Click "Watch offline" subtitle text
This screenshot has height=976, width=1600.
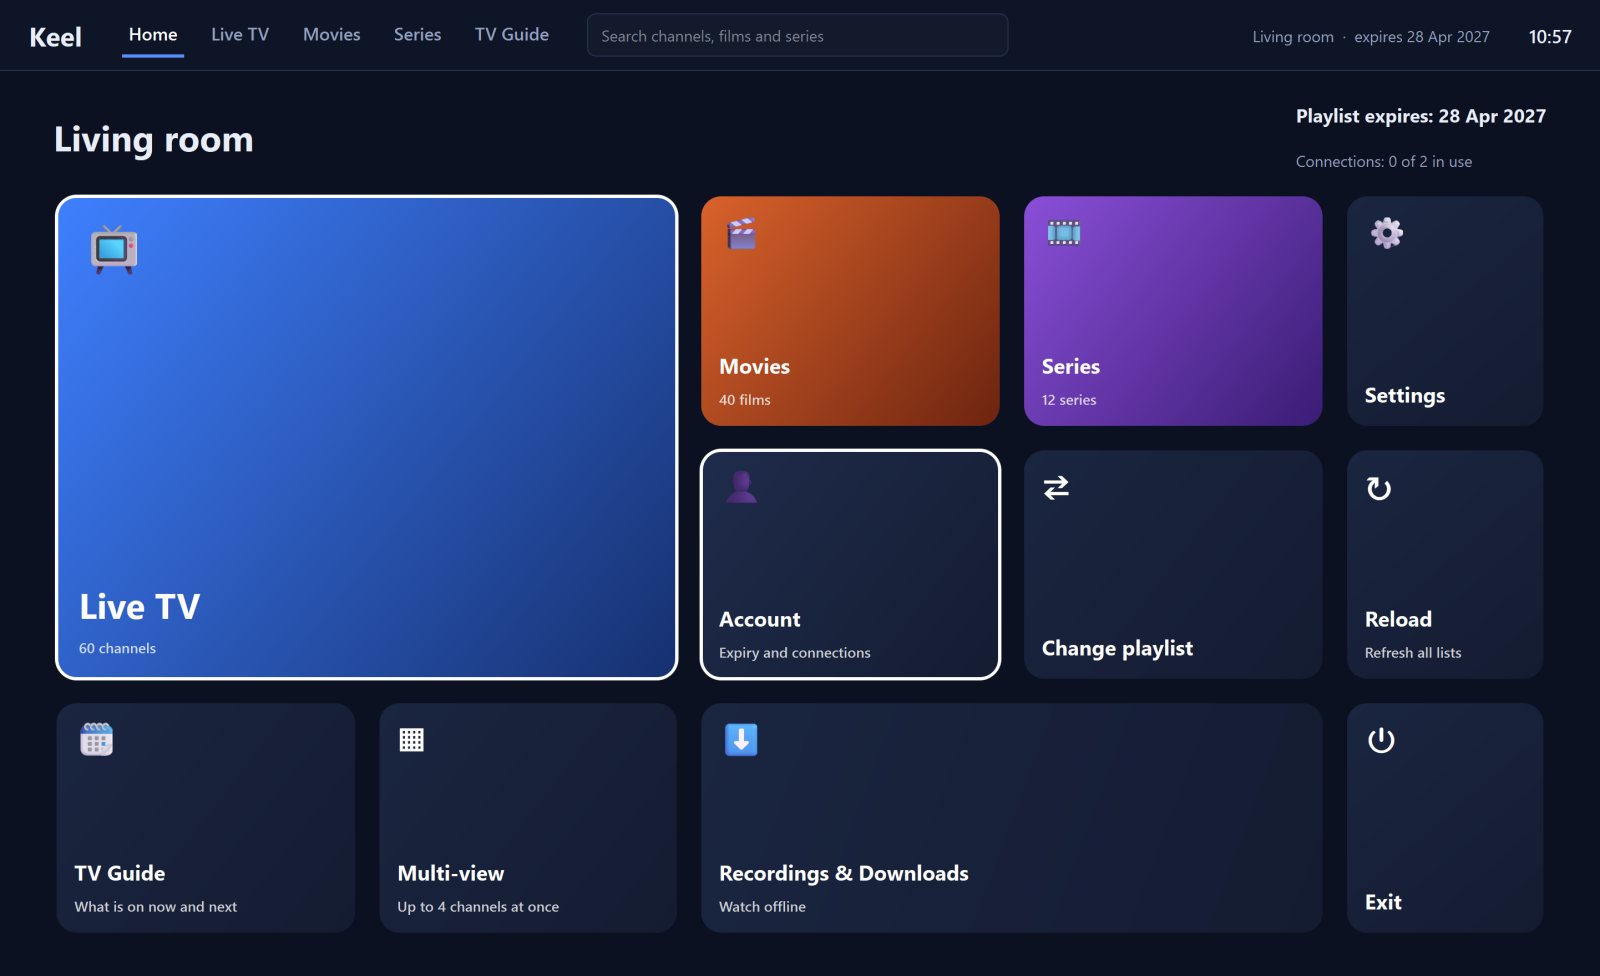click(x=762, y=907)
